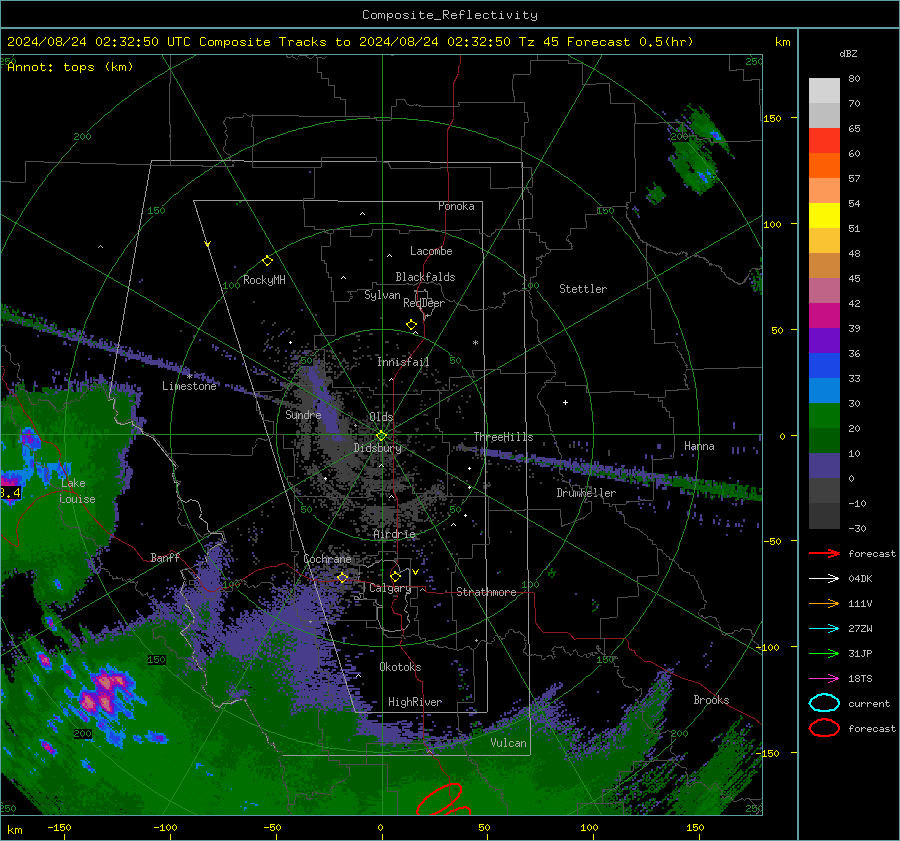Click the Sundre city label

pos(303,414)
